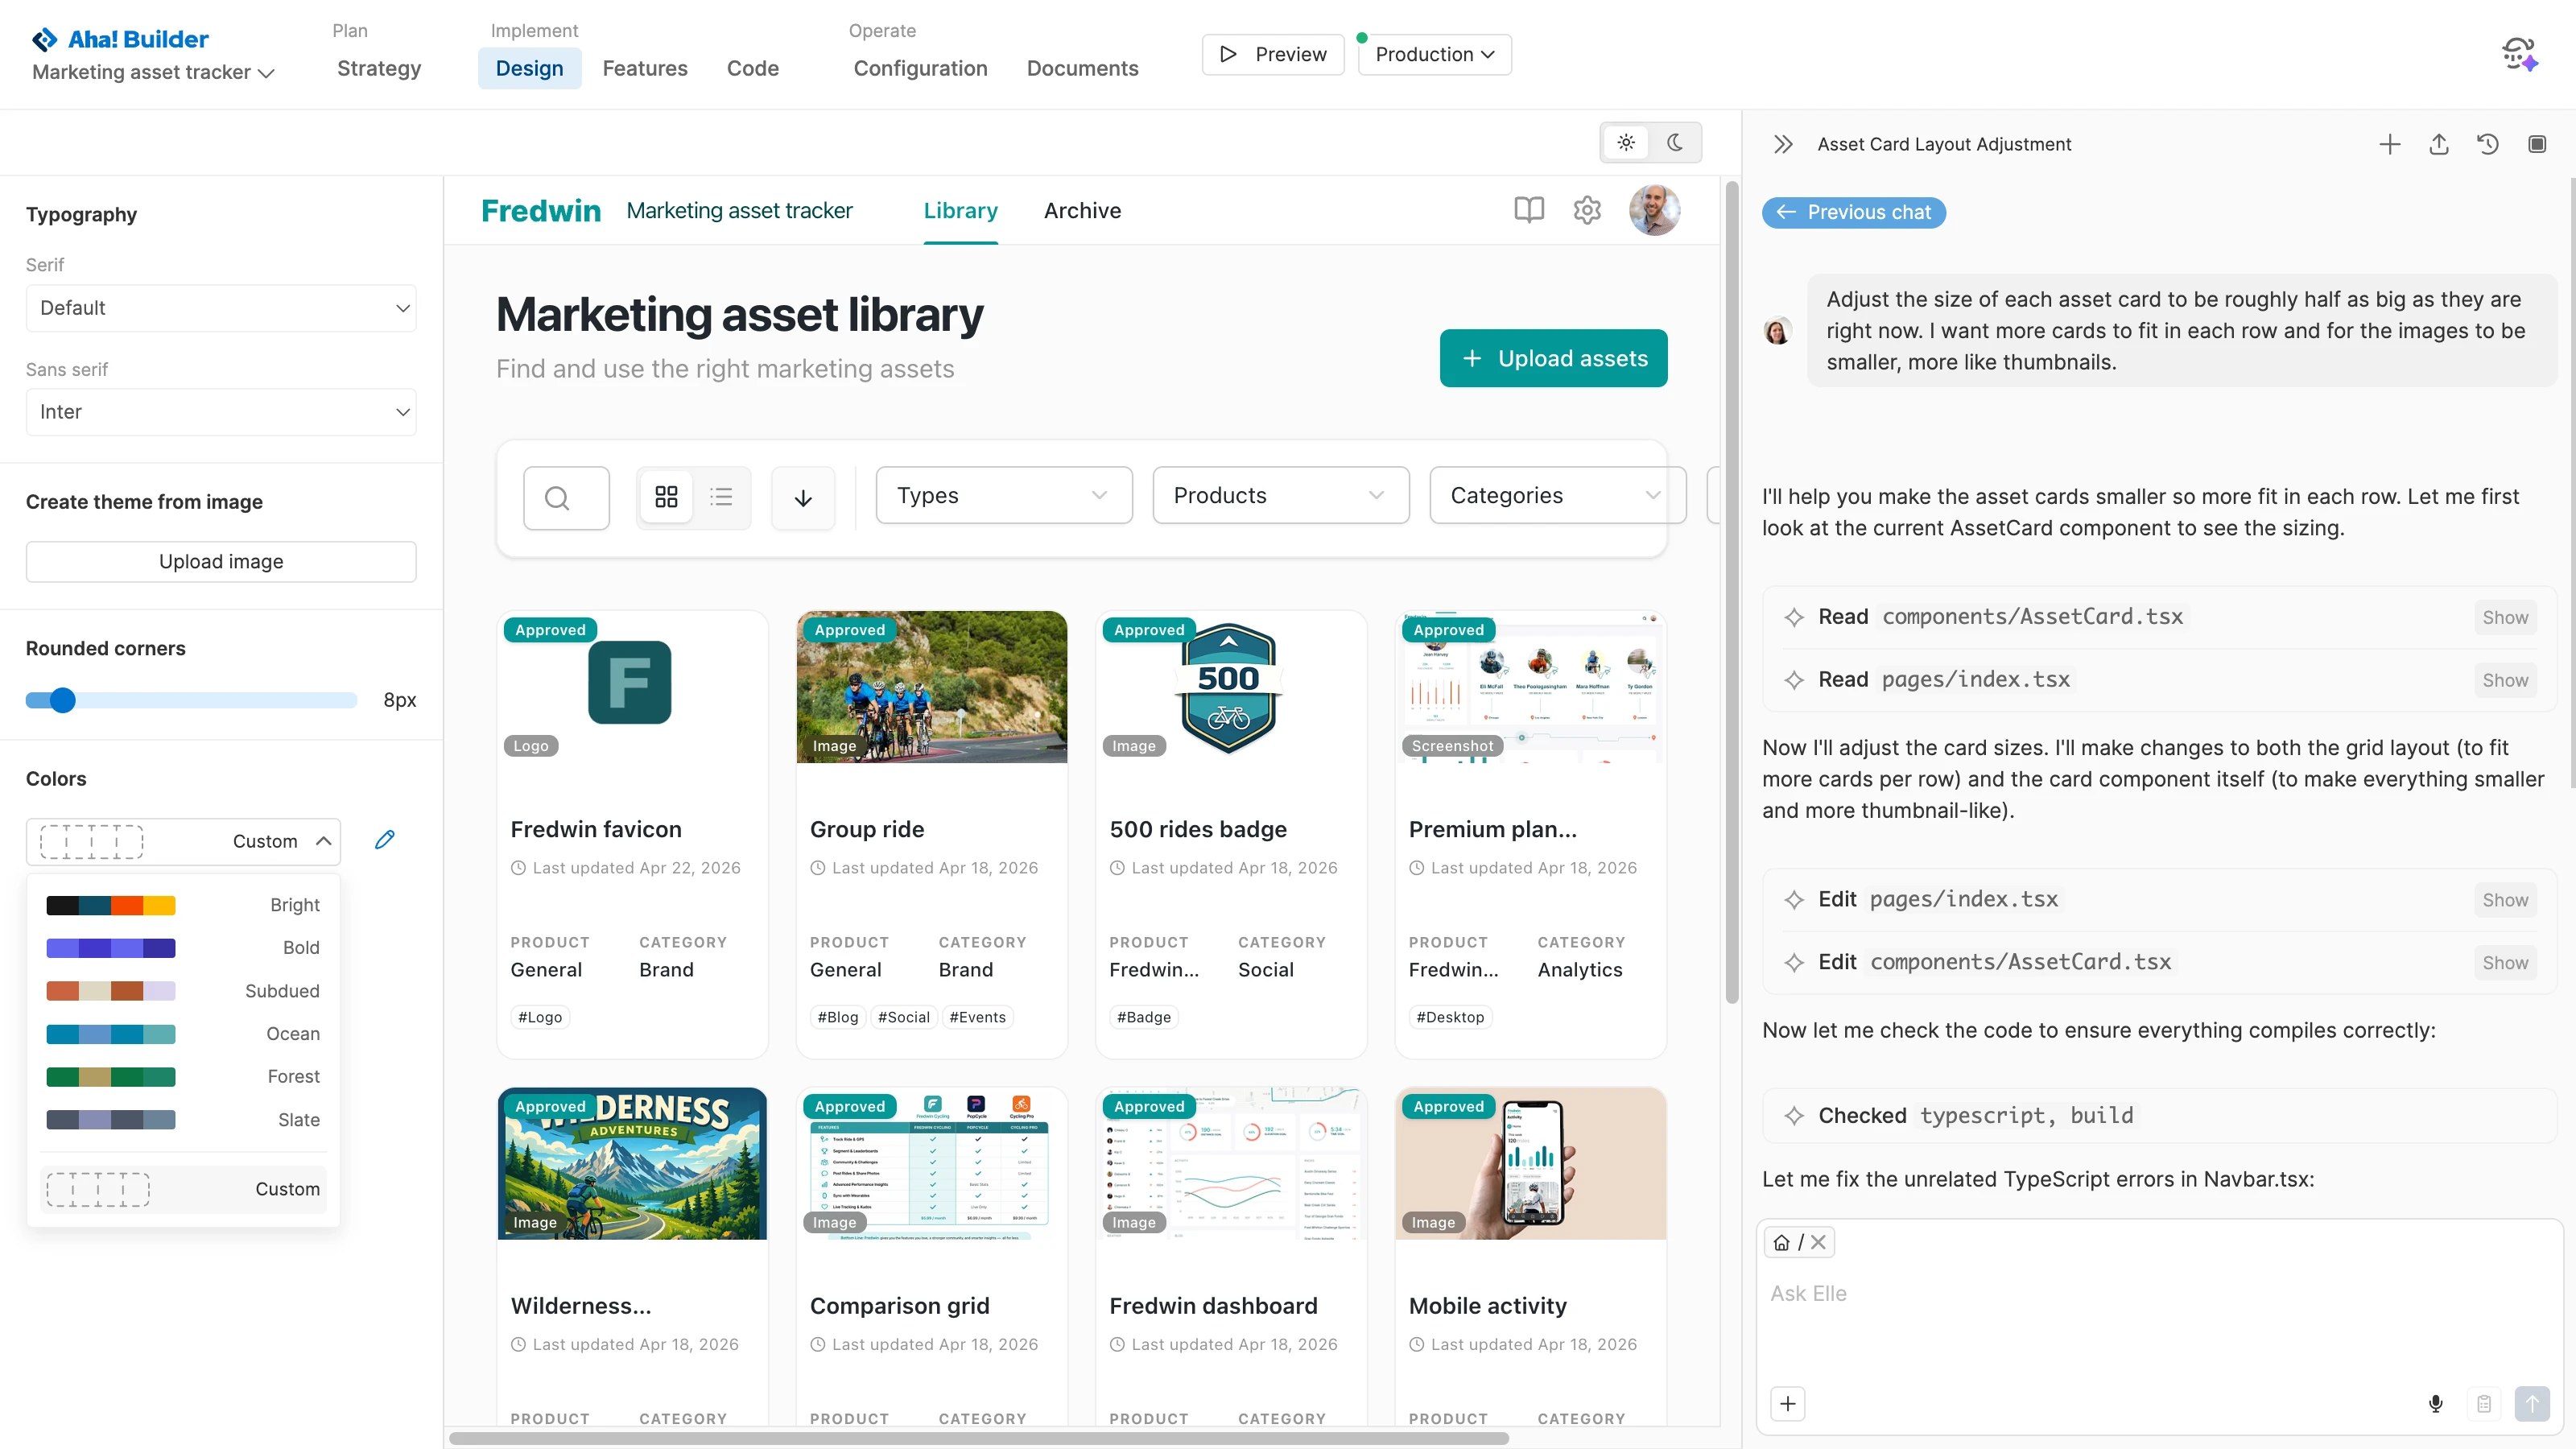The image size is (2576, 1449).
Task: Switch to list view layout
Action: coord(721,497)
